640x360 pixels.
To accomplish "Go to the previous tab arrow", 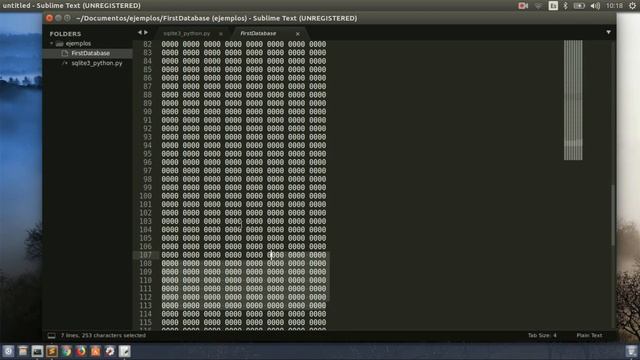I will [x=140, y=32].
